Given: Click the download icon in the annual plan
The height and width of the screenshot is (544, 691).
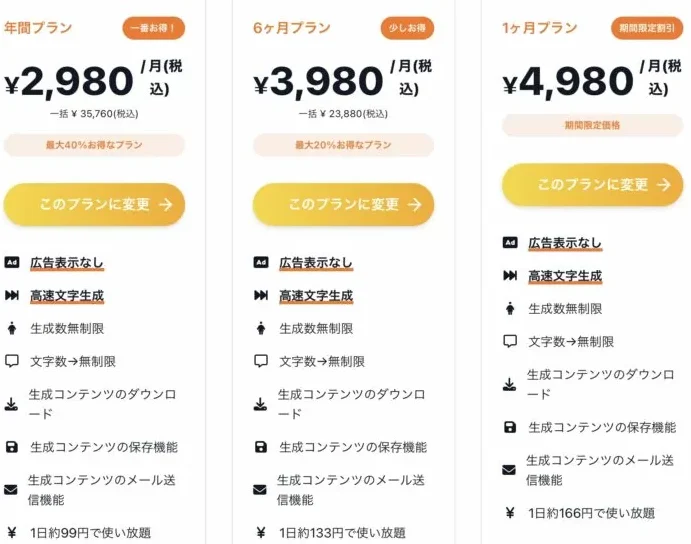Looking at the screenshot, I should [x=12, y=404].
